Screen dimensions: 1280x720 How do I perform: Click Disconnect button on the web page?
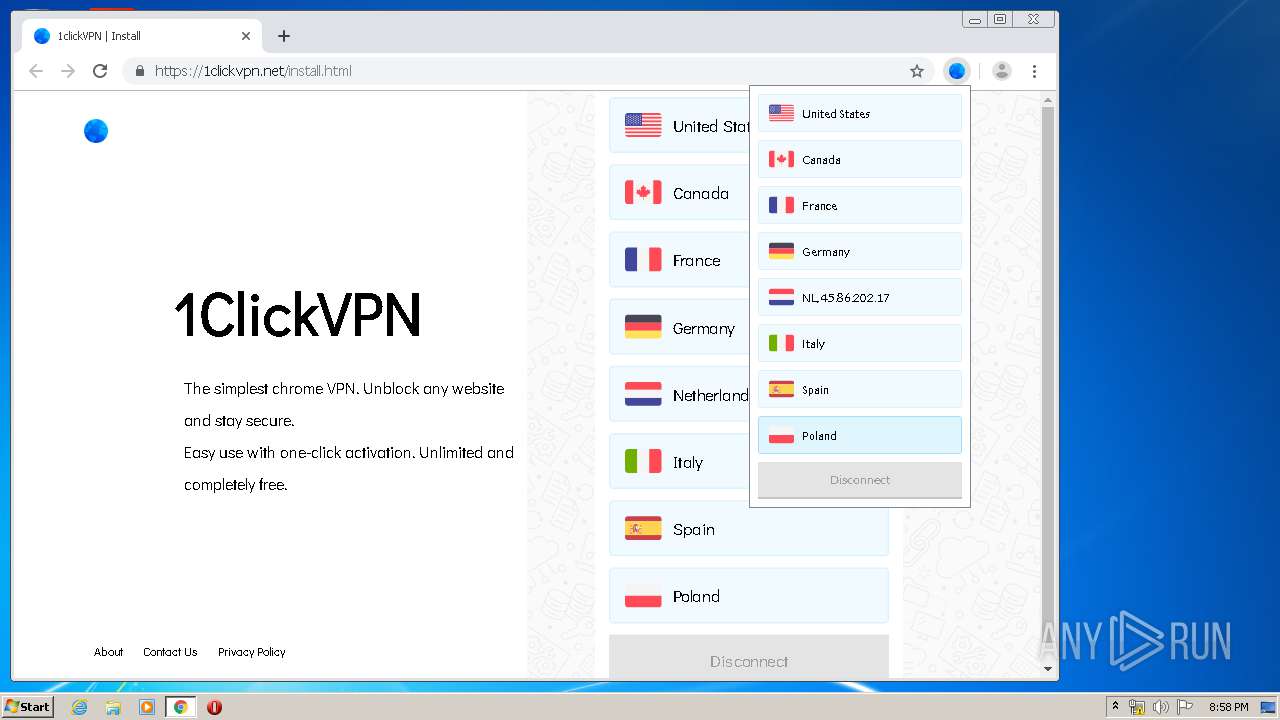point(749,658)
